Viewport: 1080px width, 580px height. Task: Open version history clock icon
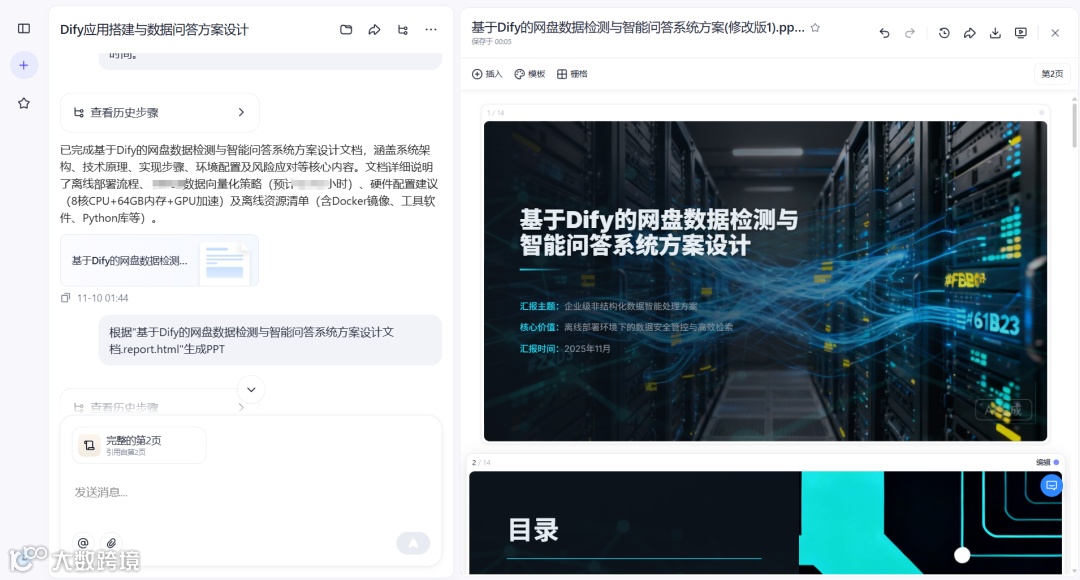pyautogui.click(x=944, y=33)
